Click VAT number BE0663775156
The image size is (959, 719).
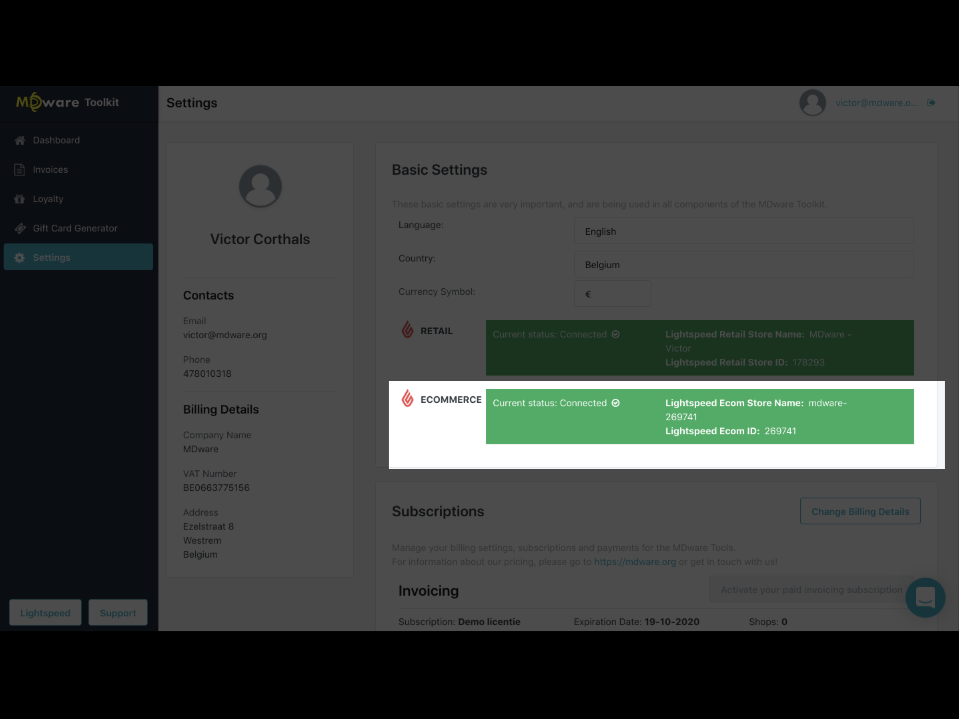pos(216,487)
